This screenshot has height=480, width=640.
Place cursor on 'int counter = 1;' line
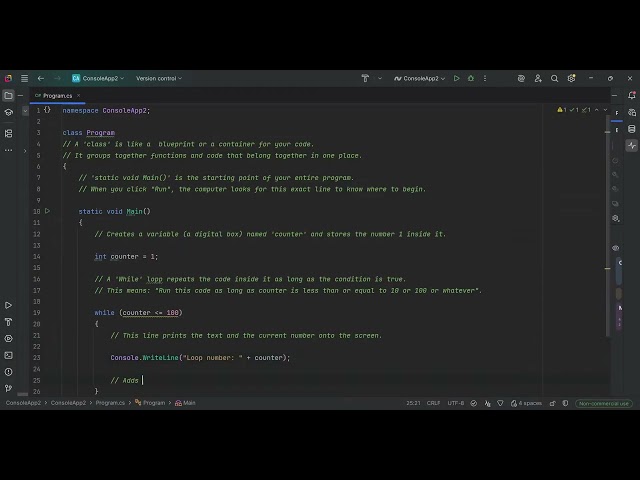pos(126,256)
